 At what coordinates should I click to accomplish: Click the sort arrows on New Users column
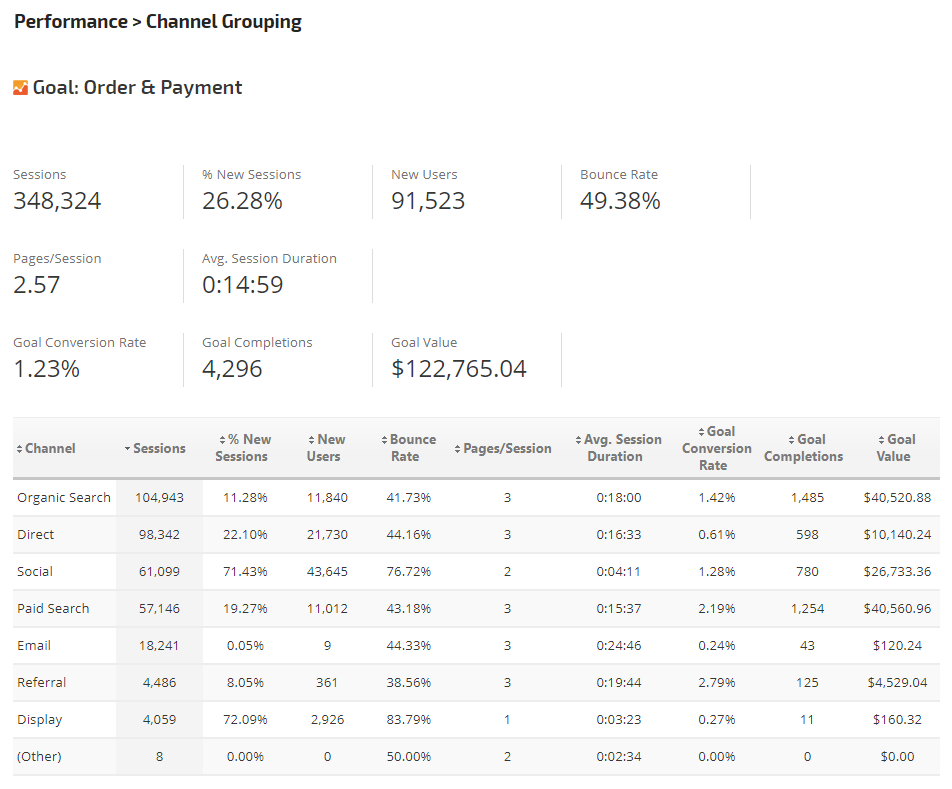tap(311, 440)
